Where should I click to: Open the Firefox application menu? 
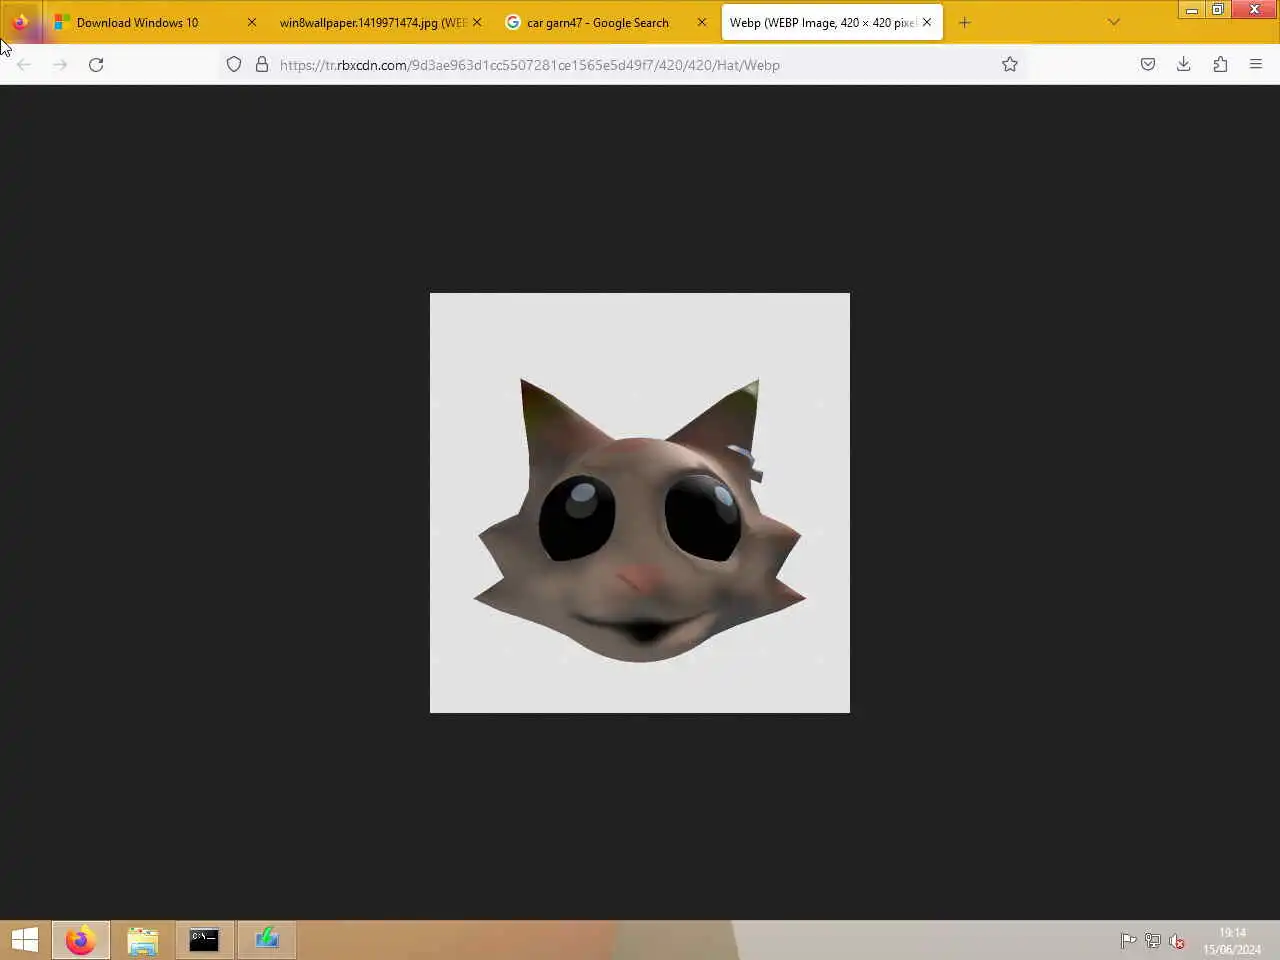(1256, 65)
